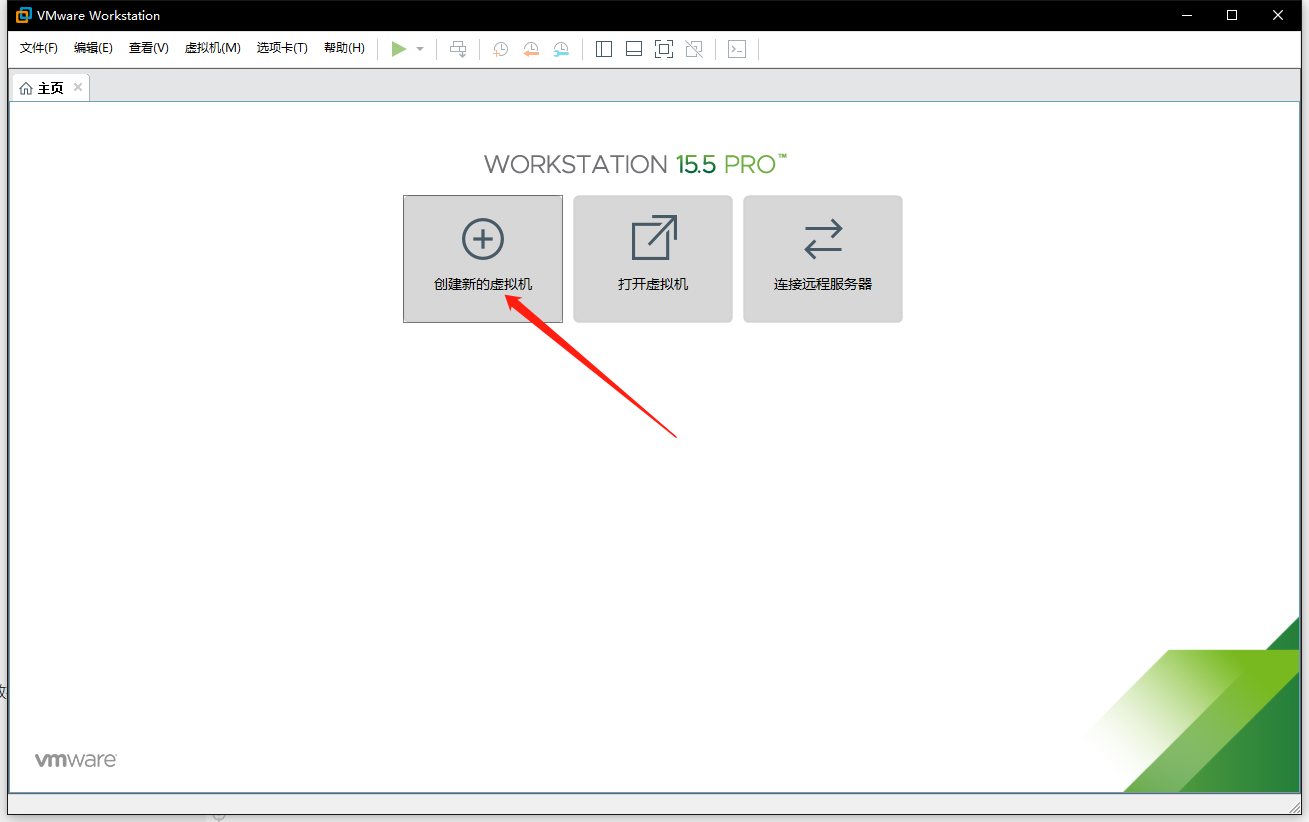Expand the power options dropdown arrow

pyautogui.click(x=420, y=49)
